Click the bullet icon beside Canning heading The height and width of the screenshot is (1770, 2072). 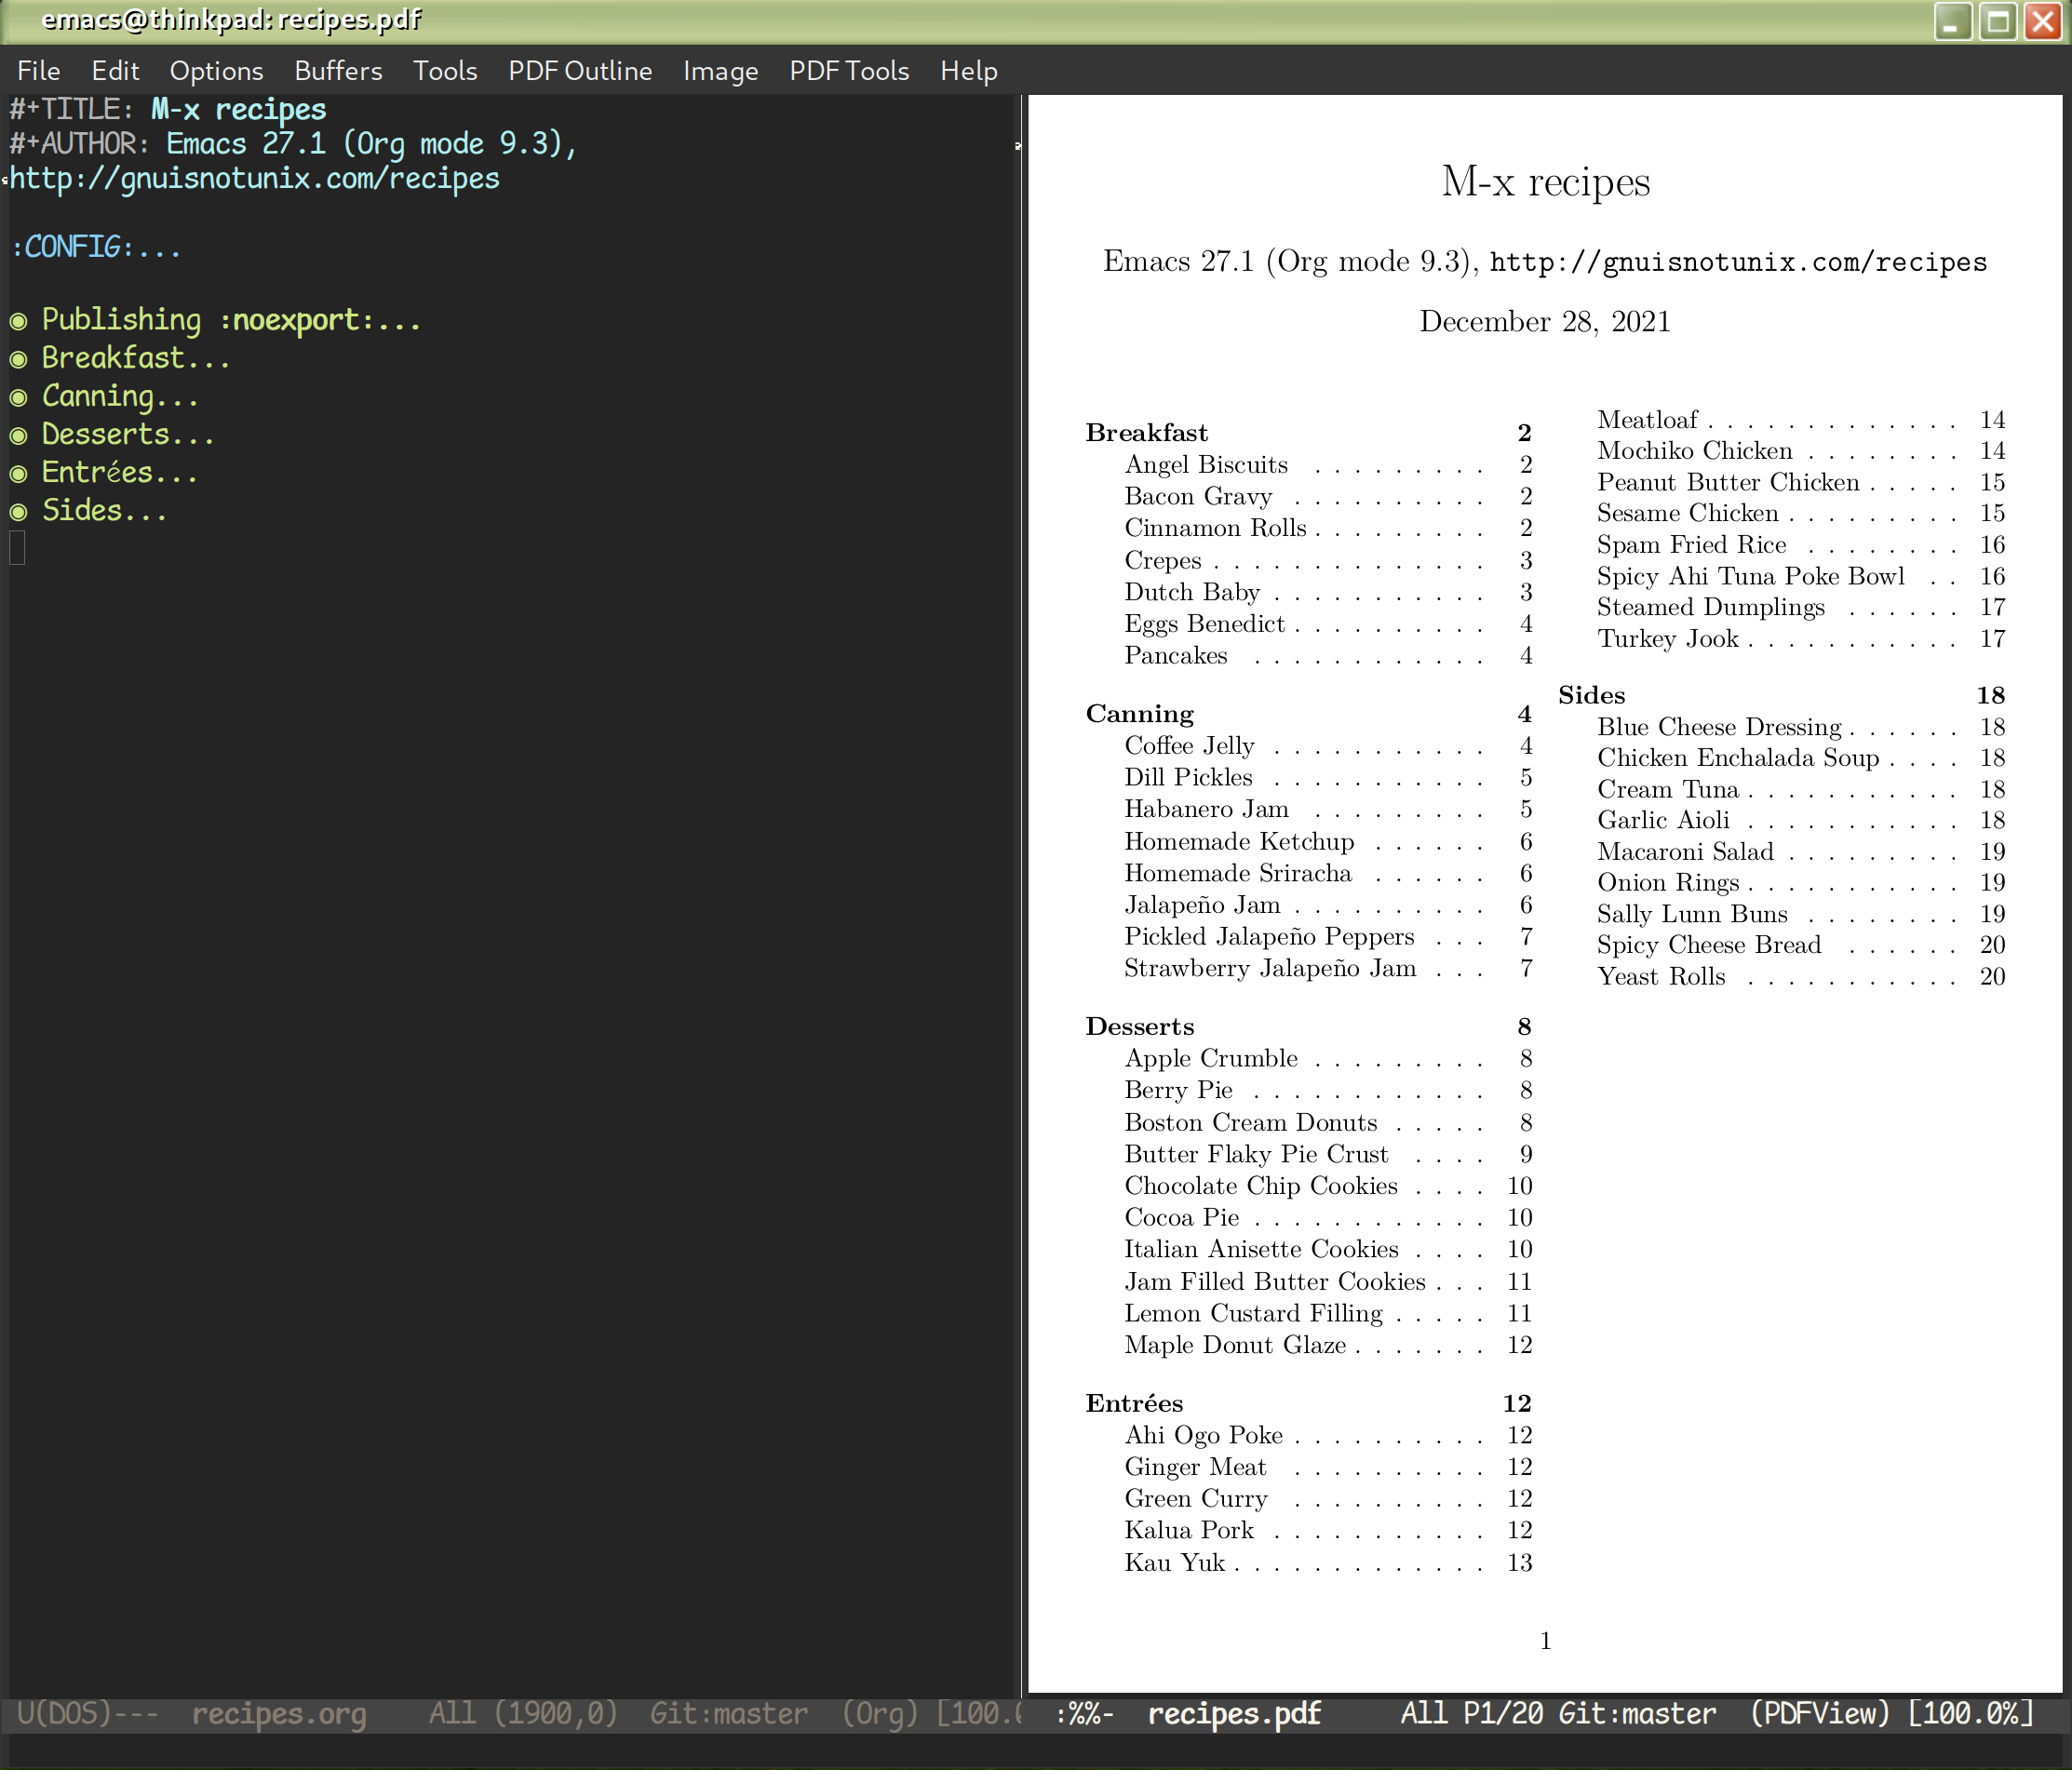(18, 397)
